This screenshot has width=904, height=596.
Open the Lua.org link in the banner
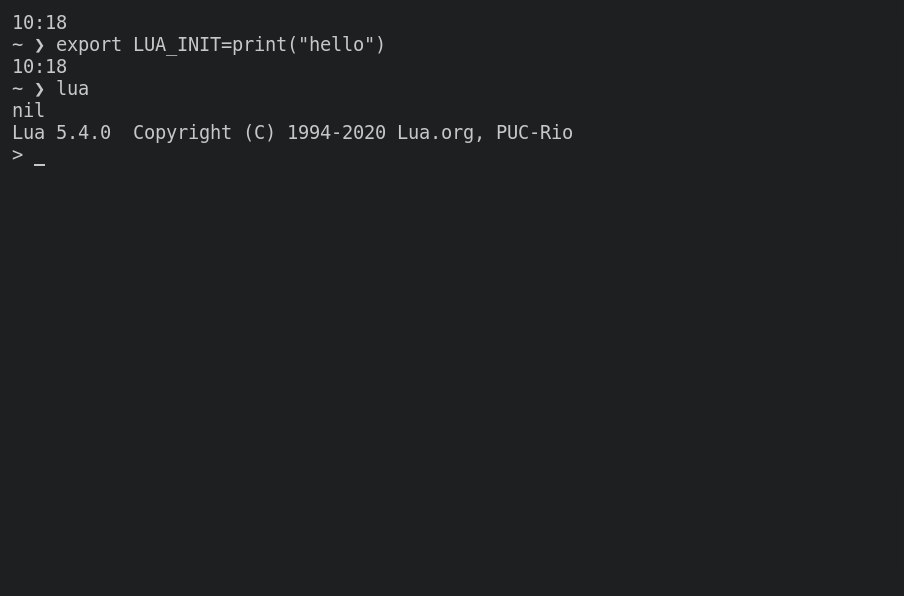(435, 133)
